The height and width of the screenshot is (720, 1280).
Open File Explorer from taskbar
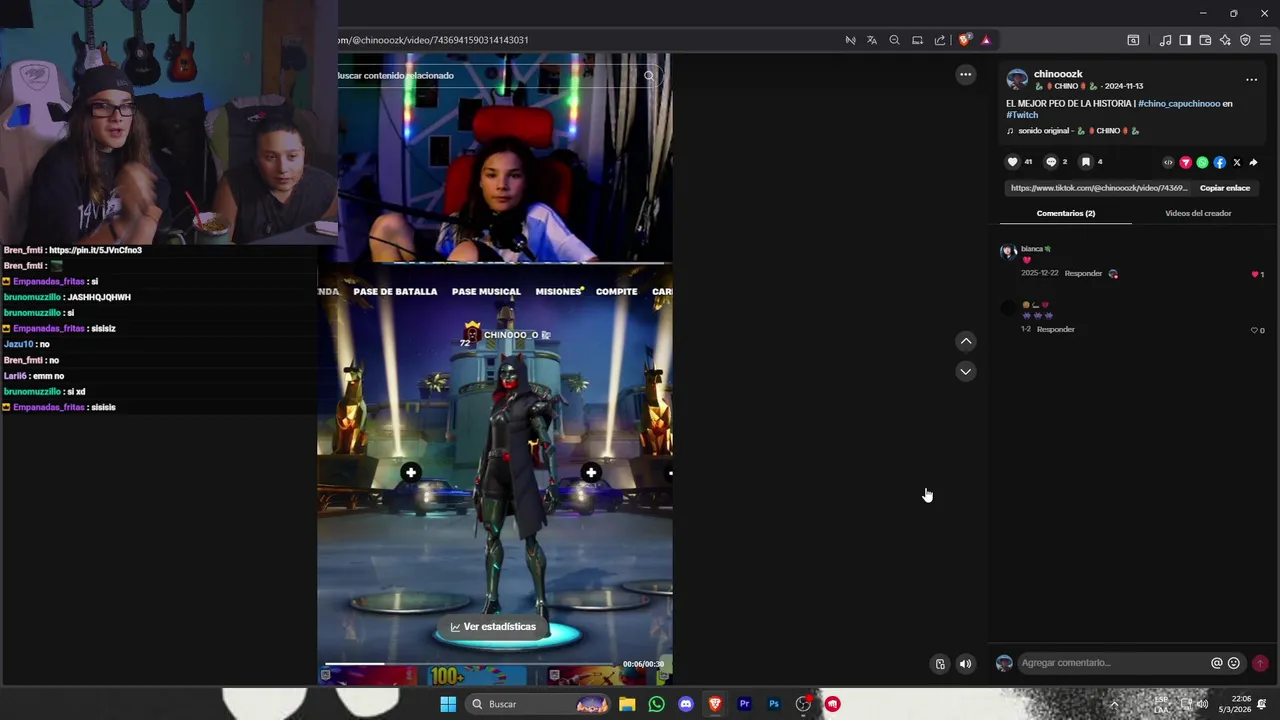[x=627, y=704]
